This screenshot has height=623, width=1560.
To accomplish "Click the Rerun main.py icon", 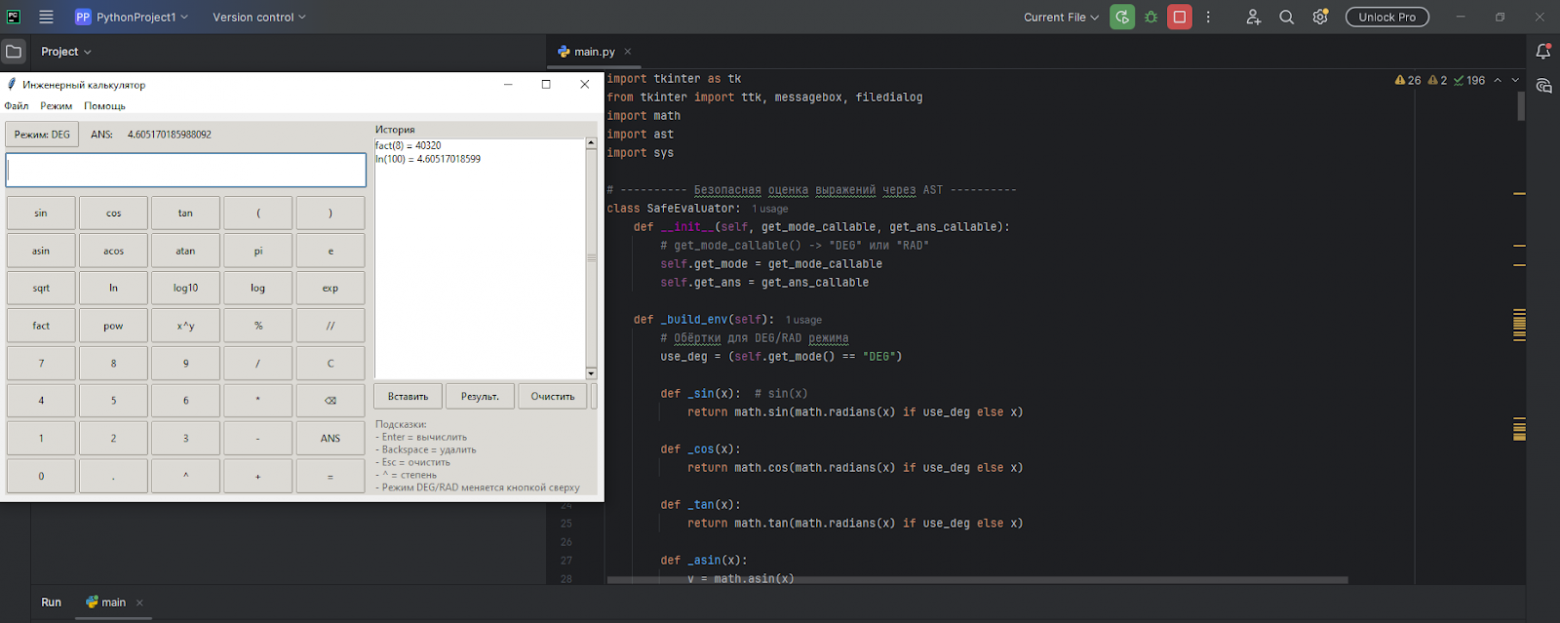I will [1122, 17].
